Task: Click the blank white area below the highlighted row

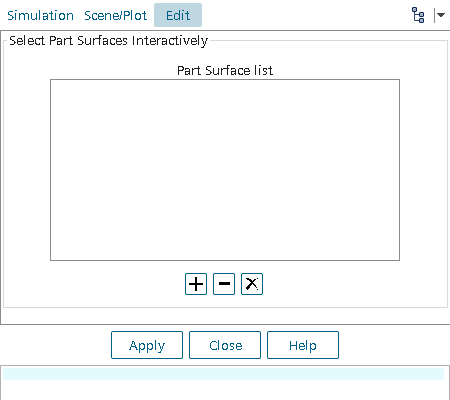Action: 224,389
